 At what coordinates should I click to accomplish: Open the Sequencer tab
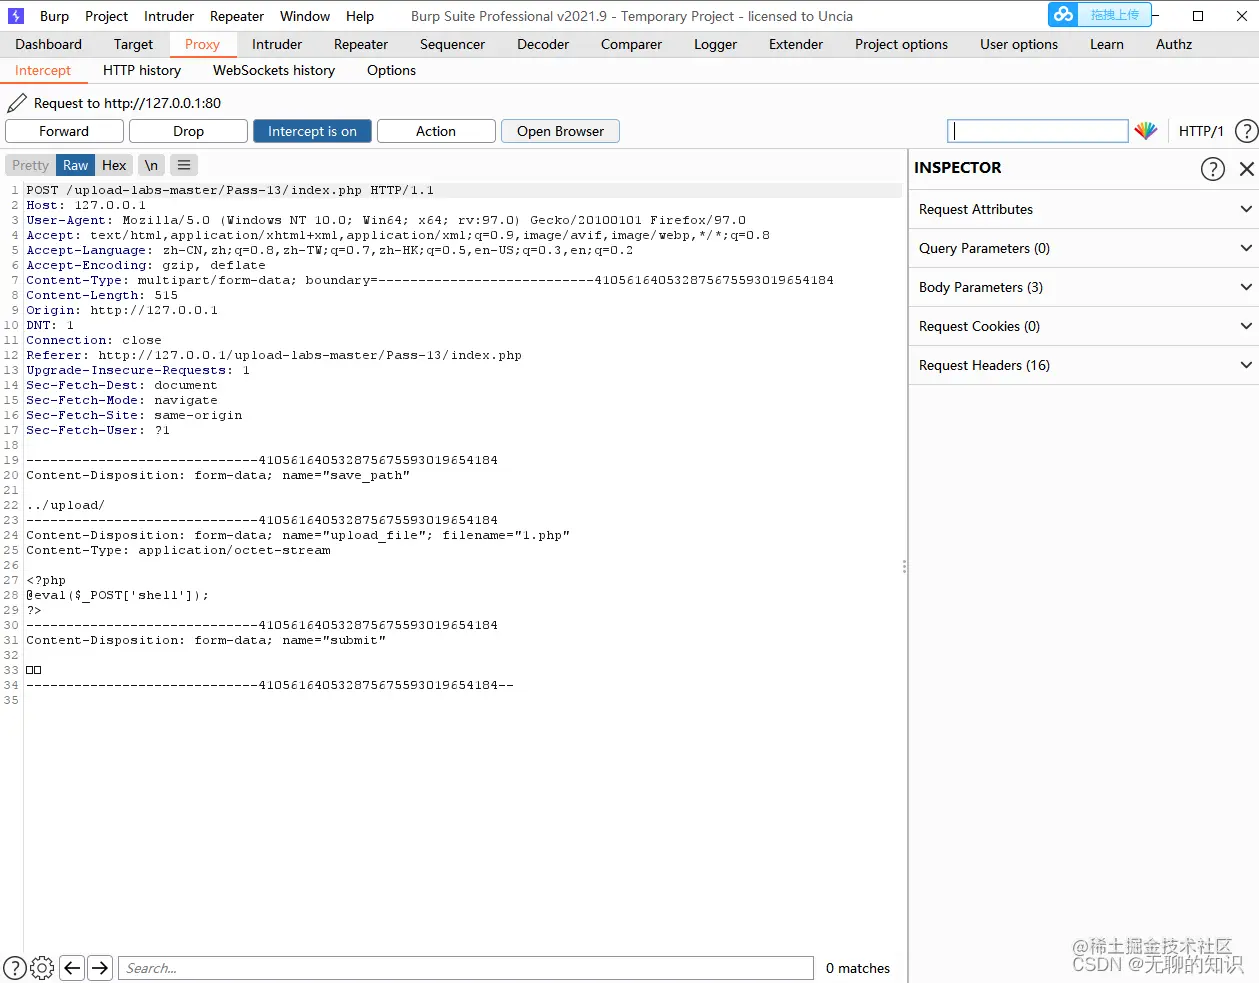pyautogui.click(x=452, y=44)
